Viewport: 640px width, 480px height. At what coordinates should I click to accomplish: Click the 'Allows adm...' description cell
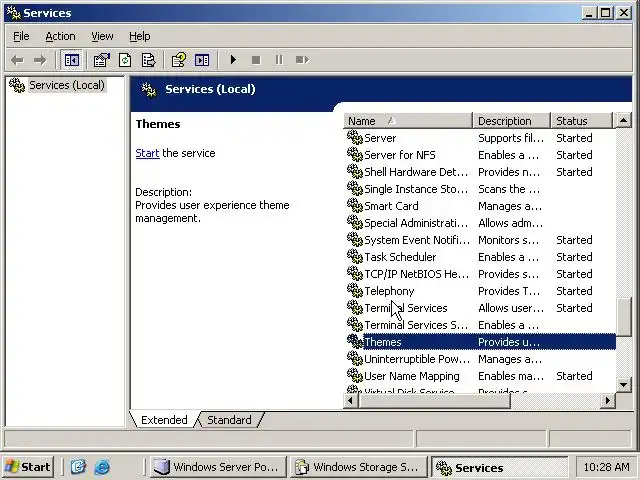(511, 223)
